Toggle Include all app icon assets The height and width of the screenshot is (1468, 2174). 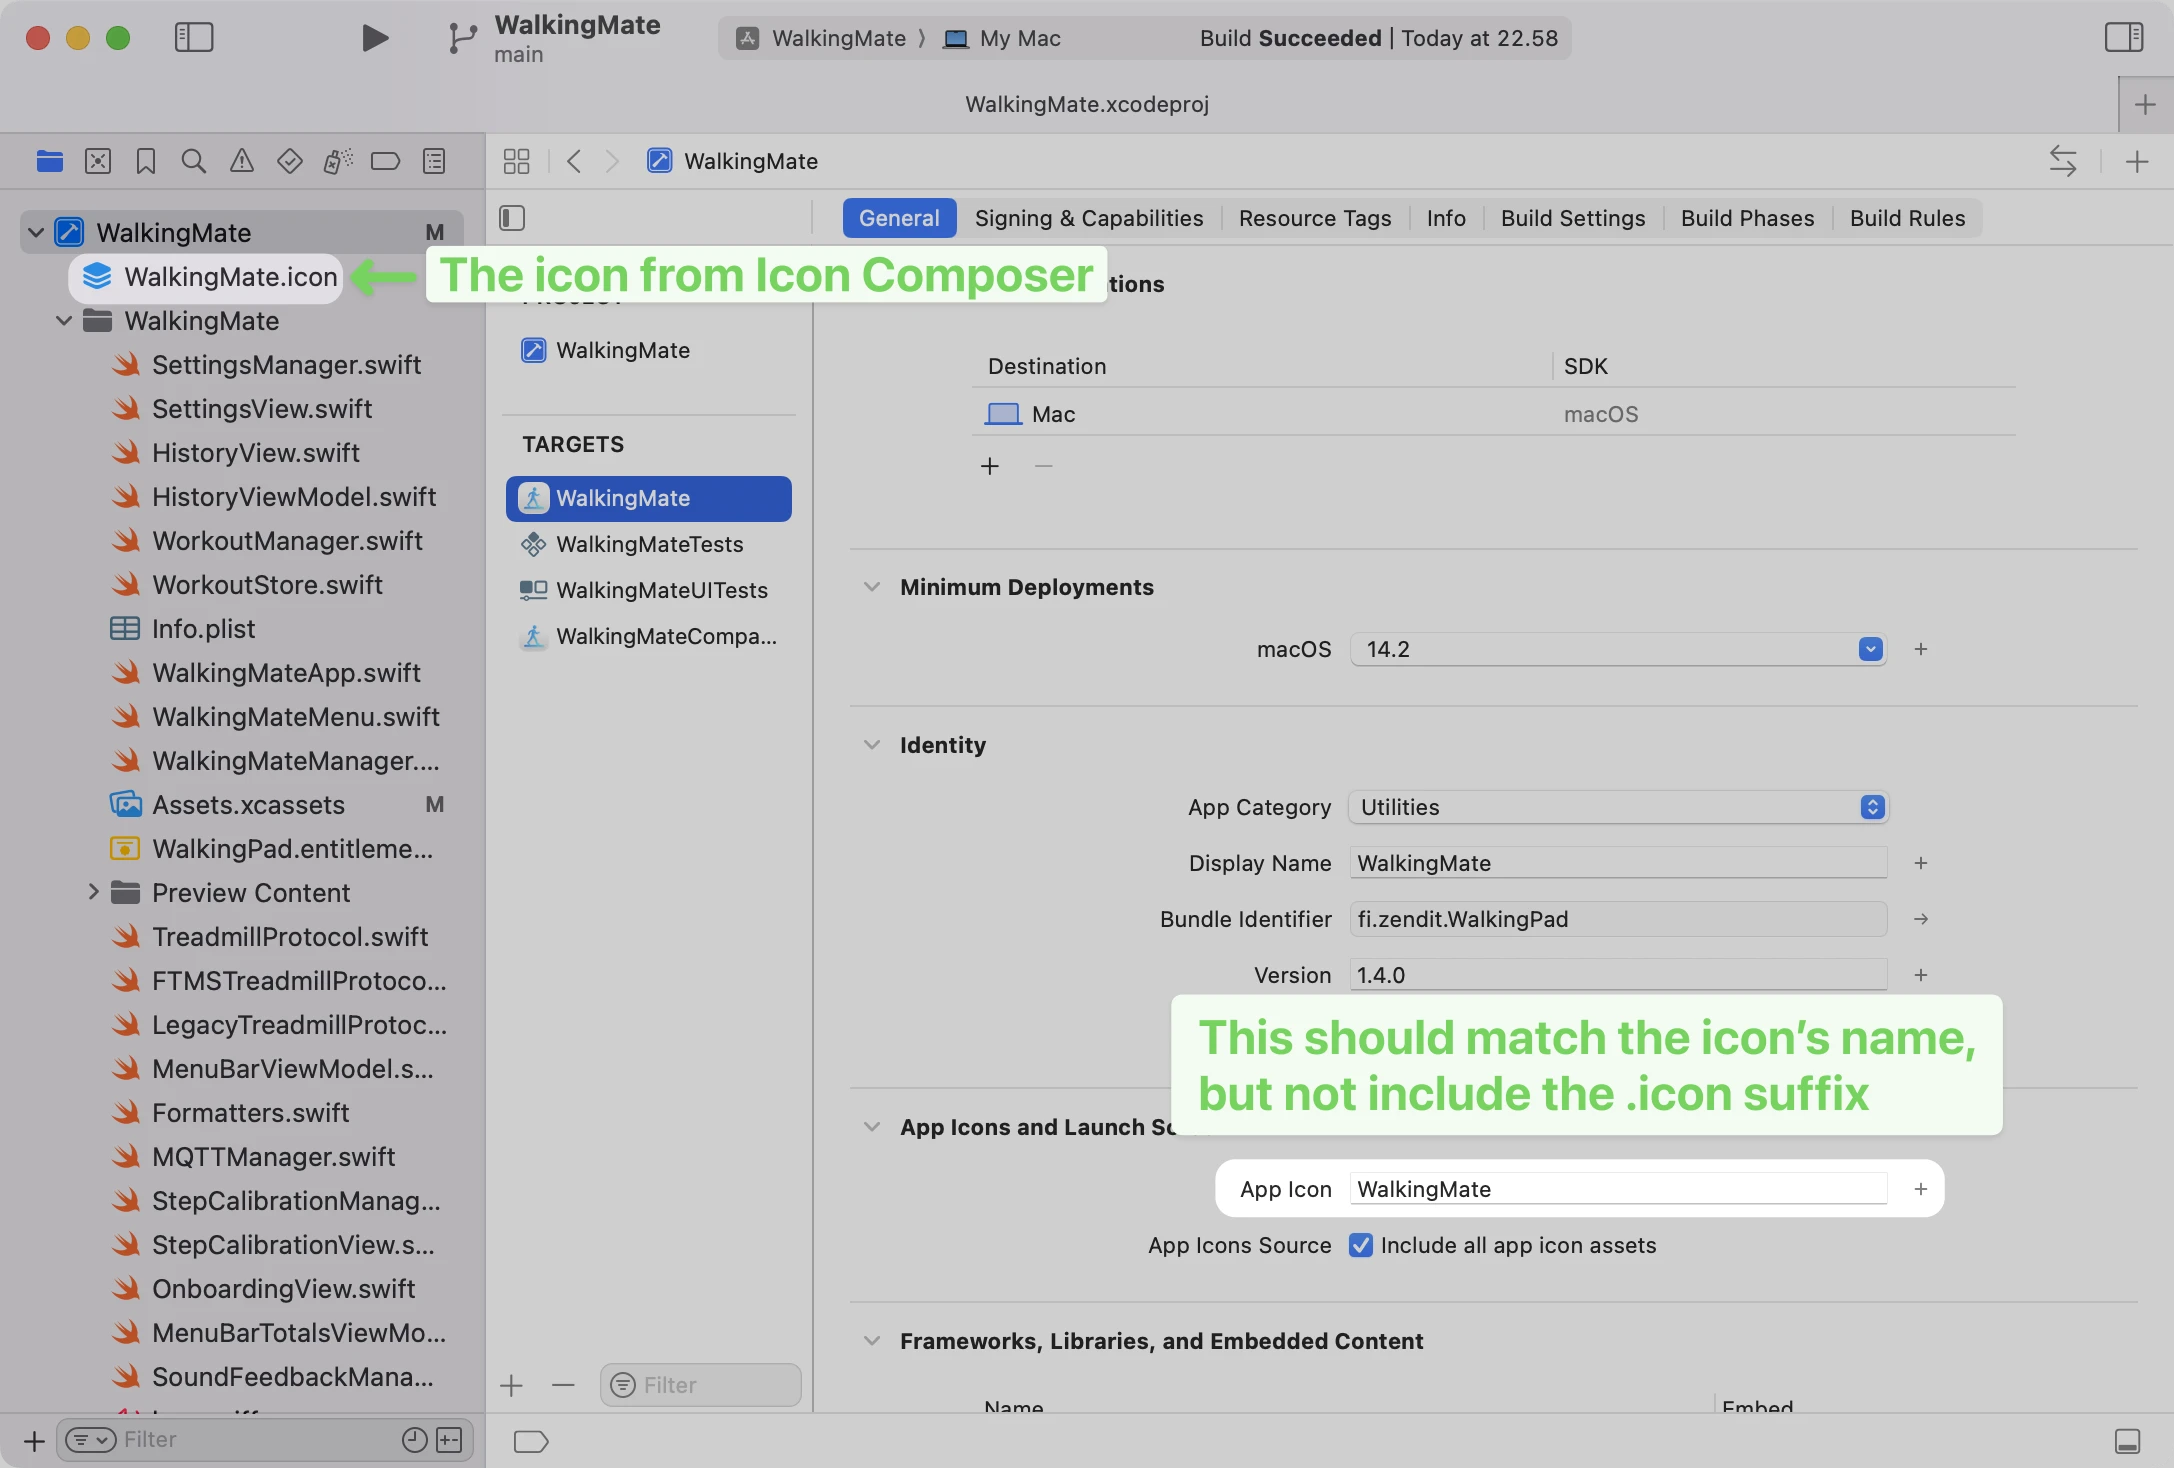coord(1360,1245)
